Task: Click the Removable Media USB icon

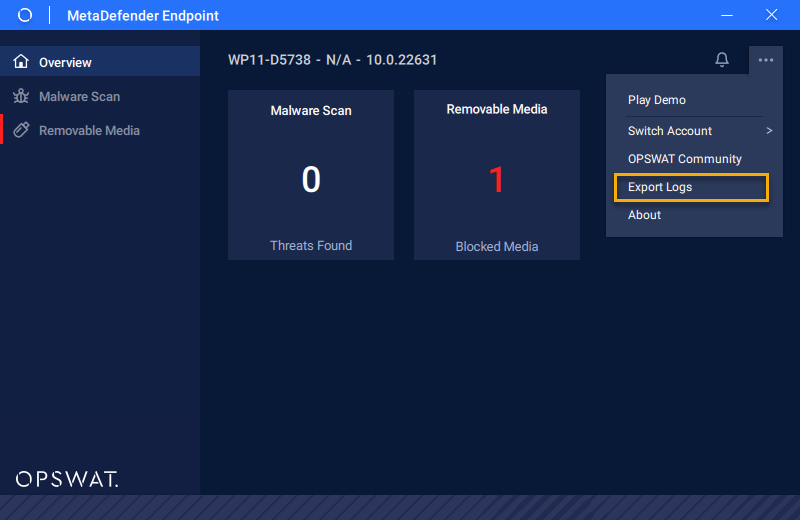Action: (21, 130)
